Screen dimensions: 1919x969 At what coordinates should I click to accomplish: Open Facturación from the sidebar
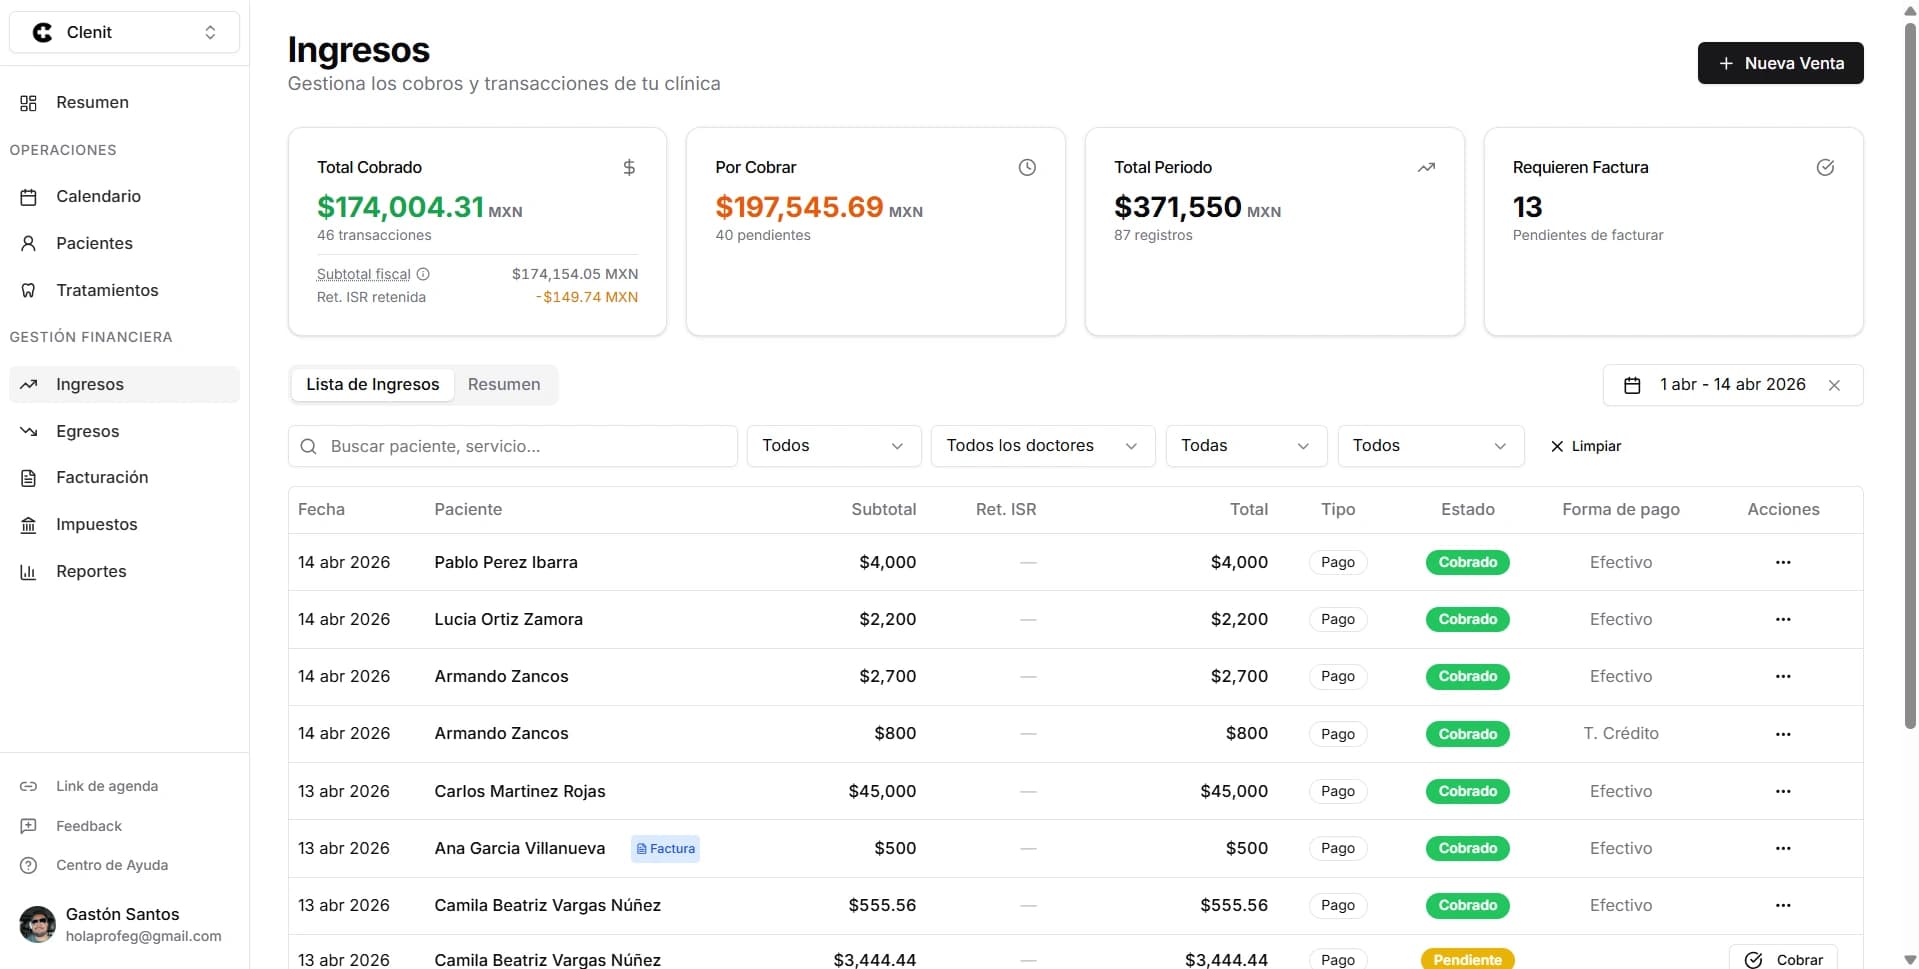pyautogui.click(x=124, y=478)
